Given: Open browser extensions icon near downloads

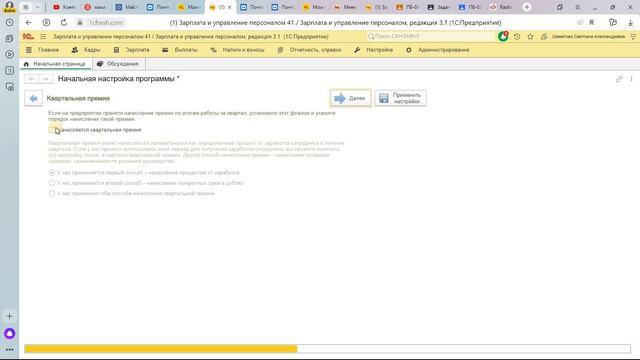Looking at the screenshot, I should point(613,22).
